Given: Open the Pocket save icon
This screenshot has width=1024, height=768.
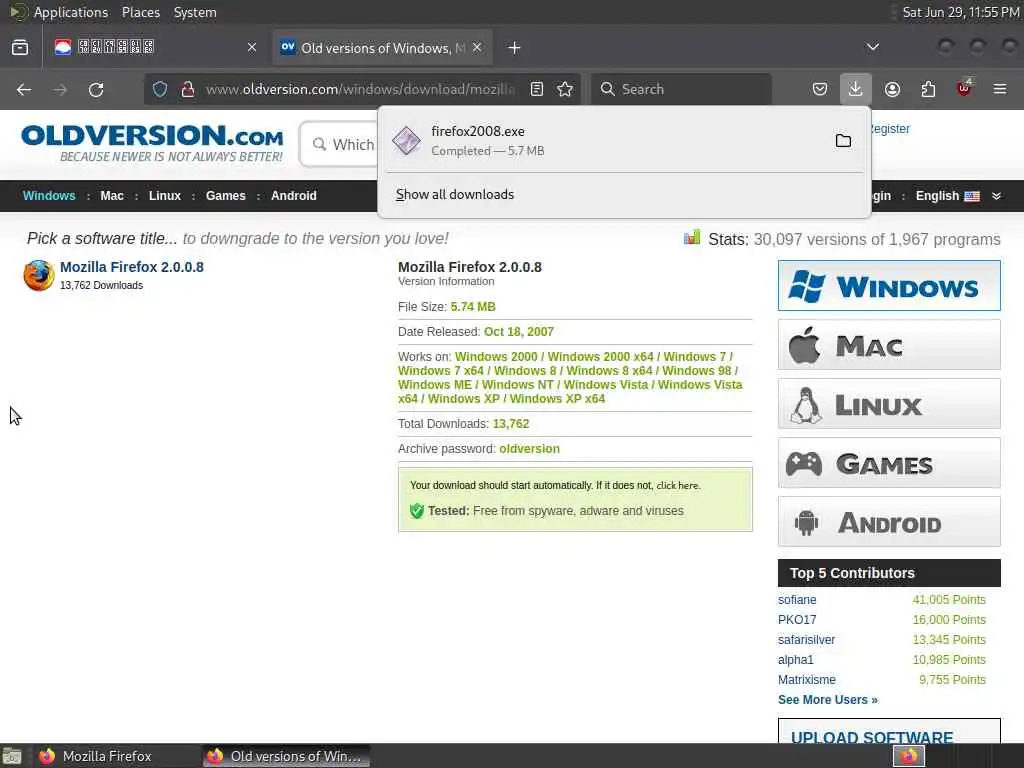Looking at the screenshot, I should 820,89.
